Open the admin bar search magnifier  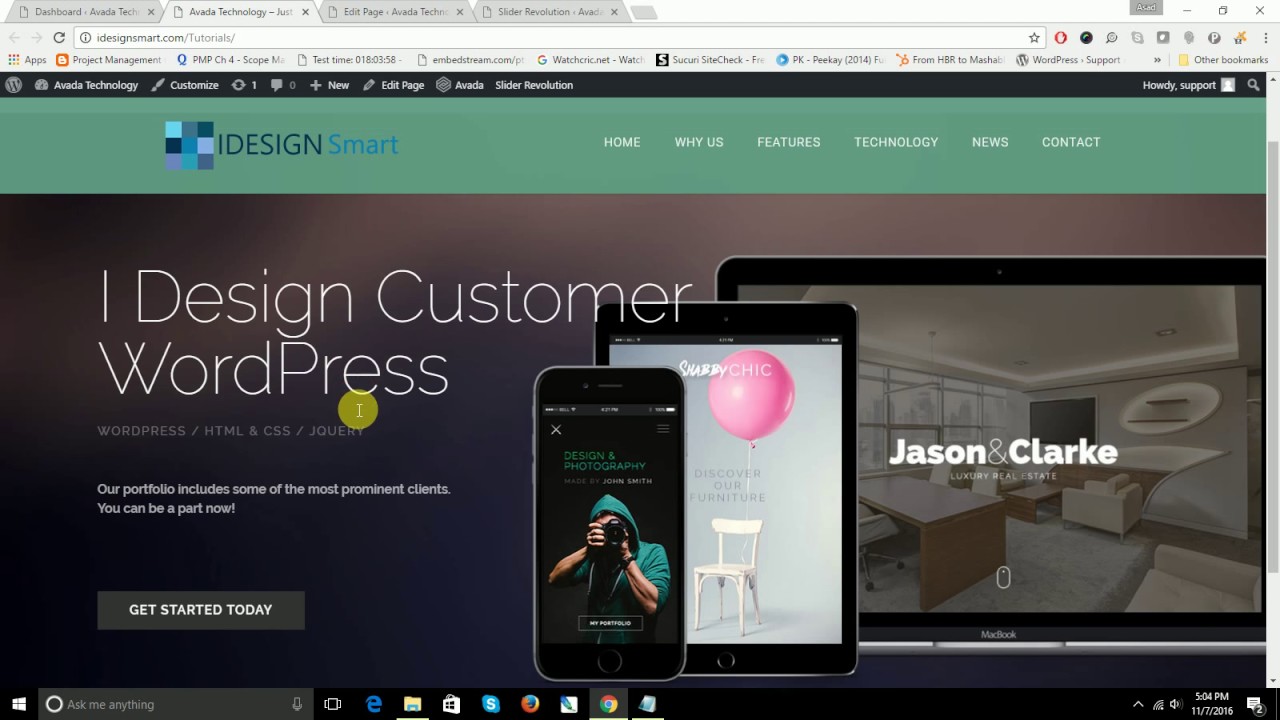click(x=1253, y=85)
